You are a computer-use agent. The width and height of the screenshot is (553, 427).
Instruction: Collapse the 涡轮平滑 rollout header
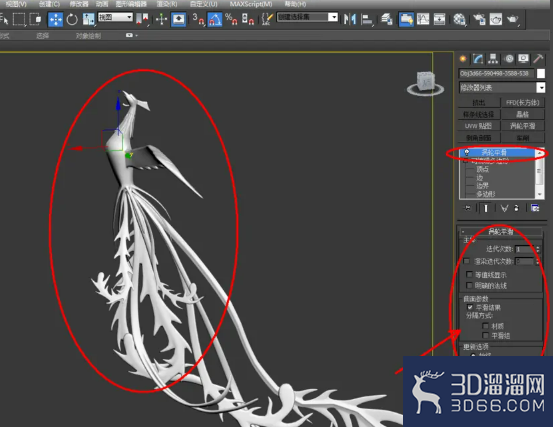[500, 232]
